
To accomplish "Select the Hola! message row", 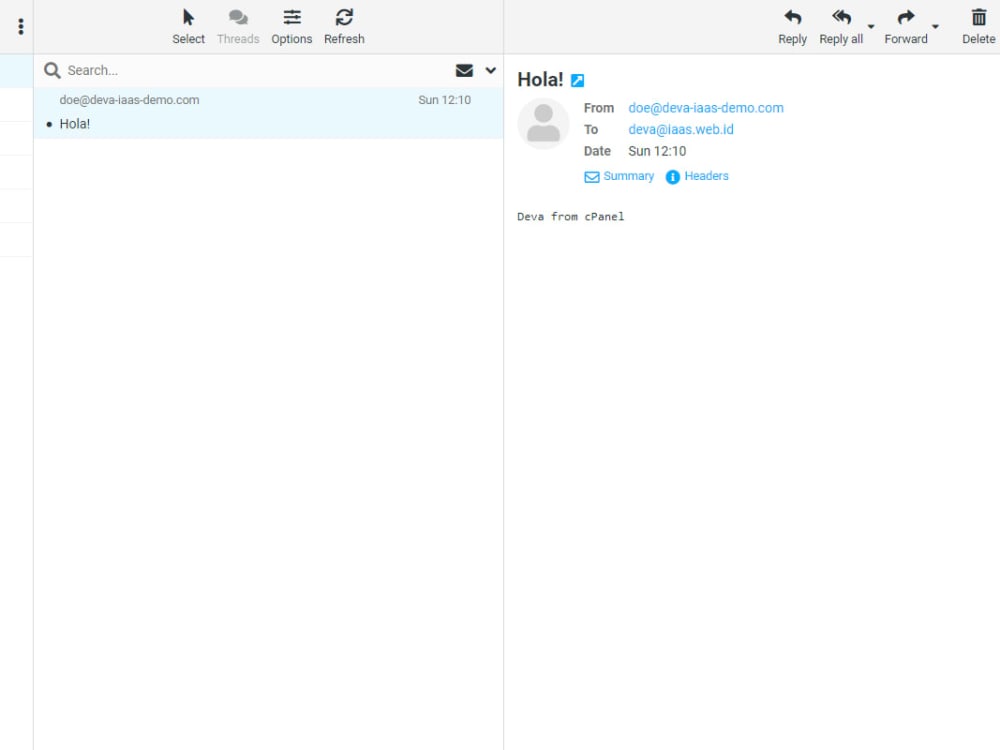I will click(x=268, y=112).
